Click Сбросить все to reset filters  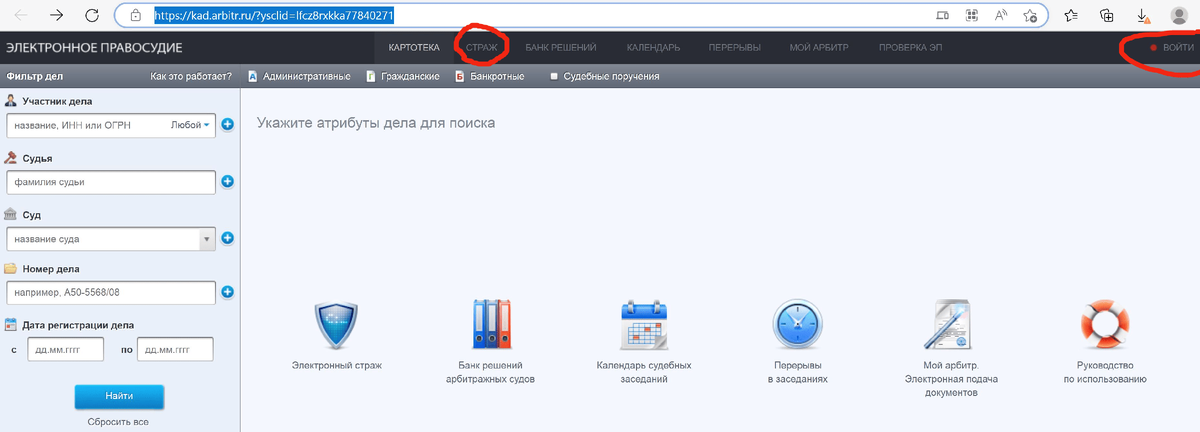[119, 422]
